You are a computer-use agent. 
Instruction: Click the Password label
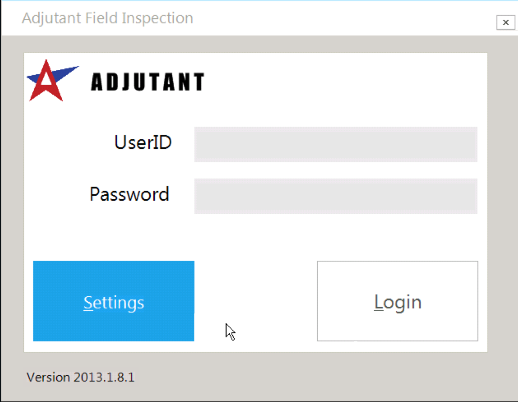tap(129, 194)
